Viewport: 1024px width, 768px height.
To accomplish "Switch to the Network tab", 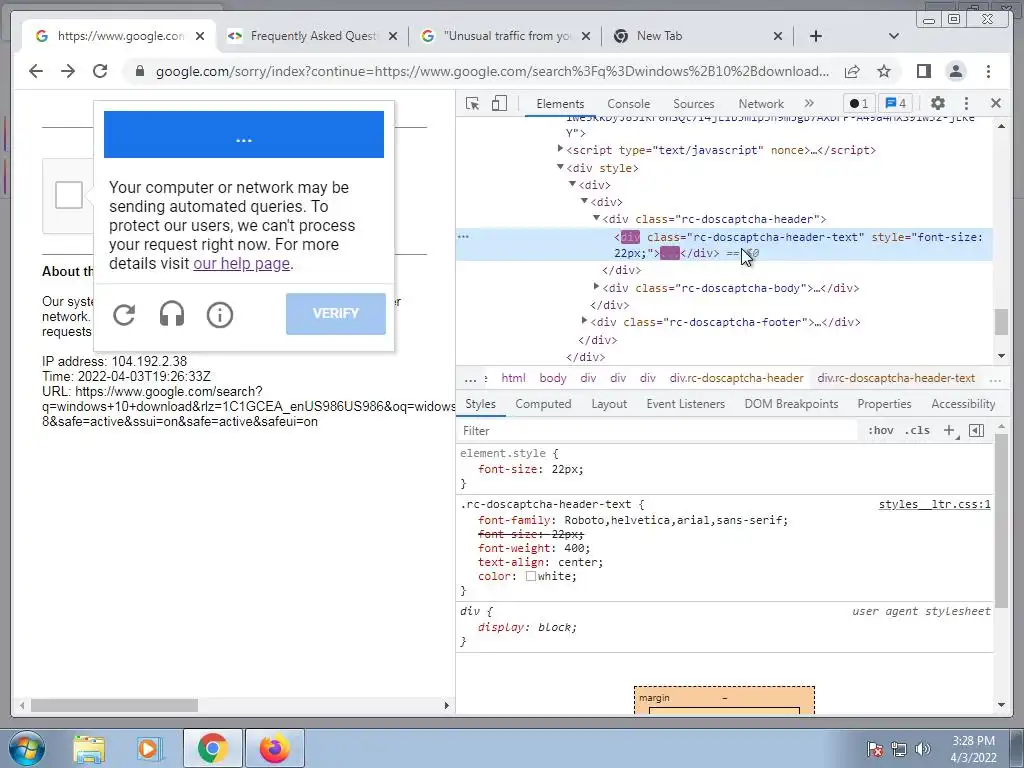I will coord(761,104).
